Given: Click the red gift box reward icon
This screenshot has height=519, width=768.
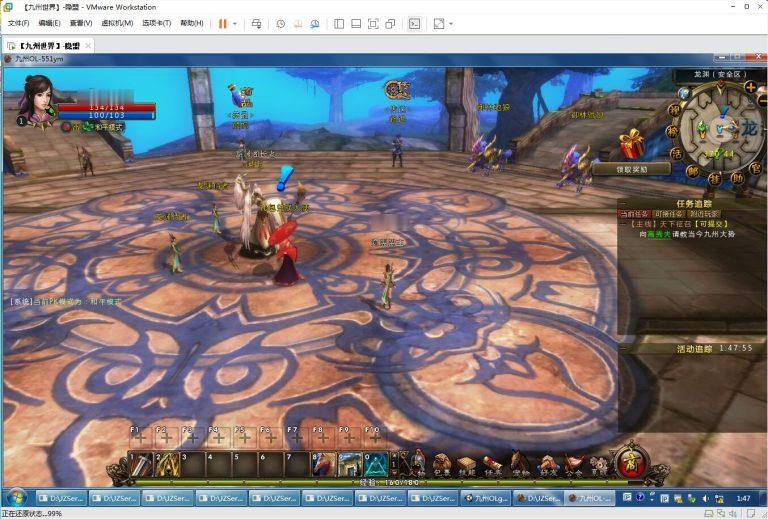Looking at the screenshot, I should (631, 143).
